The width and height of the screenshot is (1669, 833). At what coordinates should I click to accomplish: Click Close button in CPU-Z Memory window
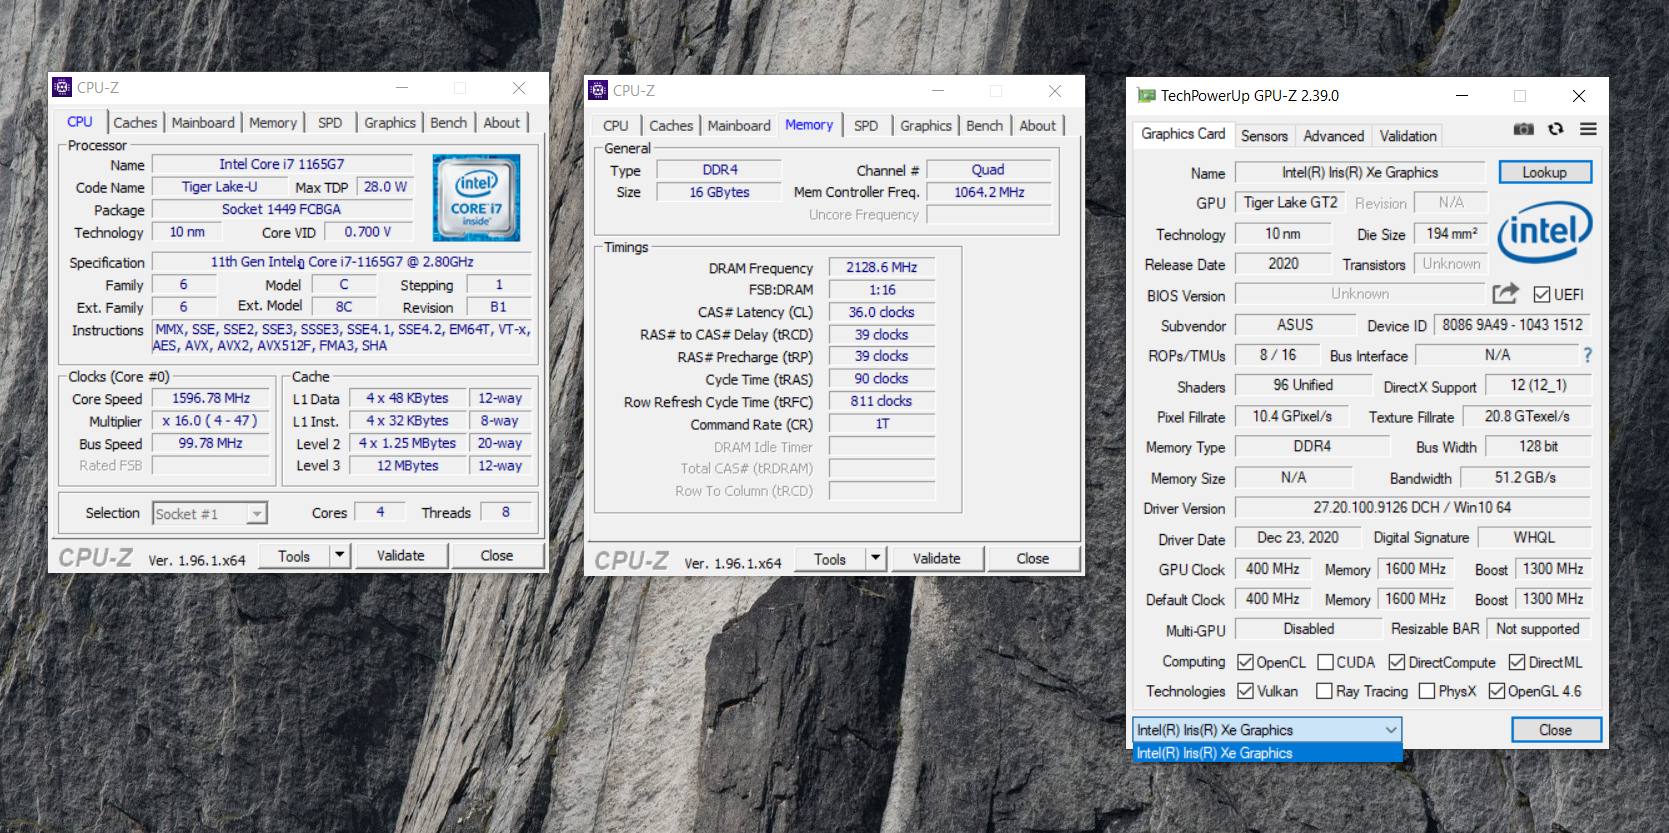coord(1033,558)
